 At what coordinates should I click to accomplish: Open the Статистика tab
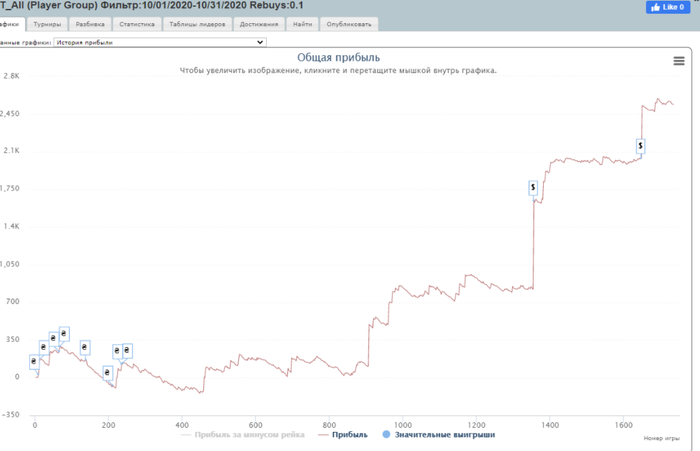[137, 24]
